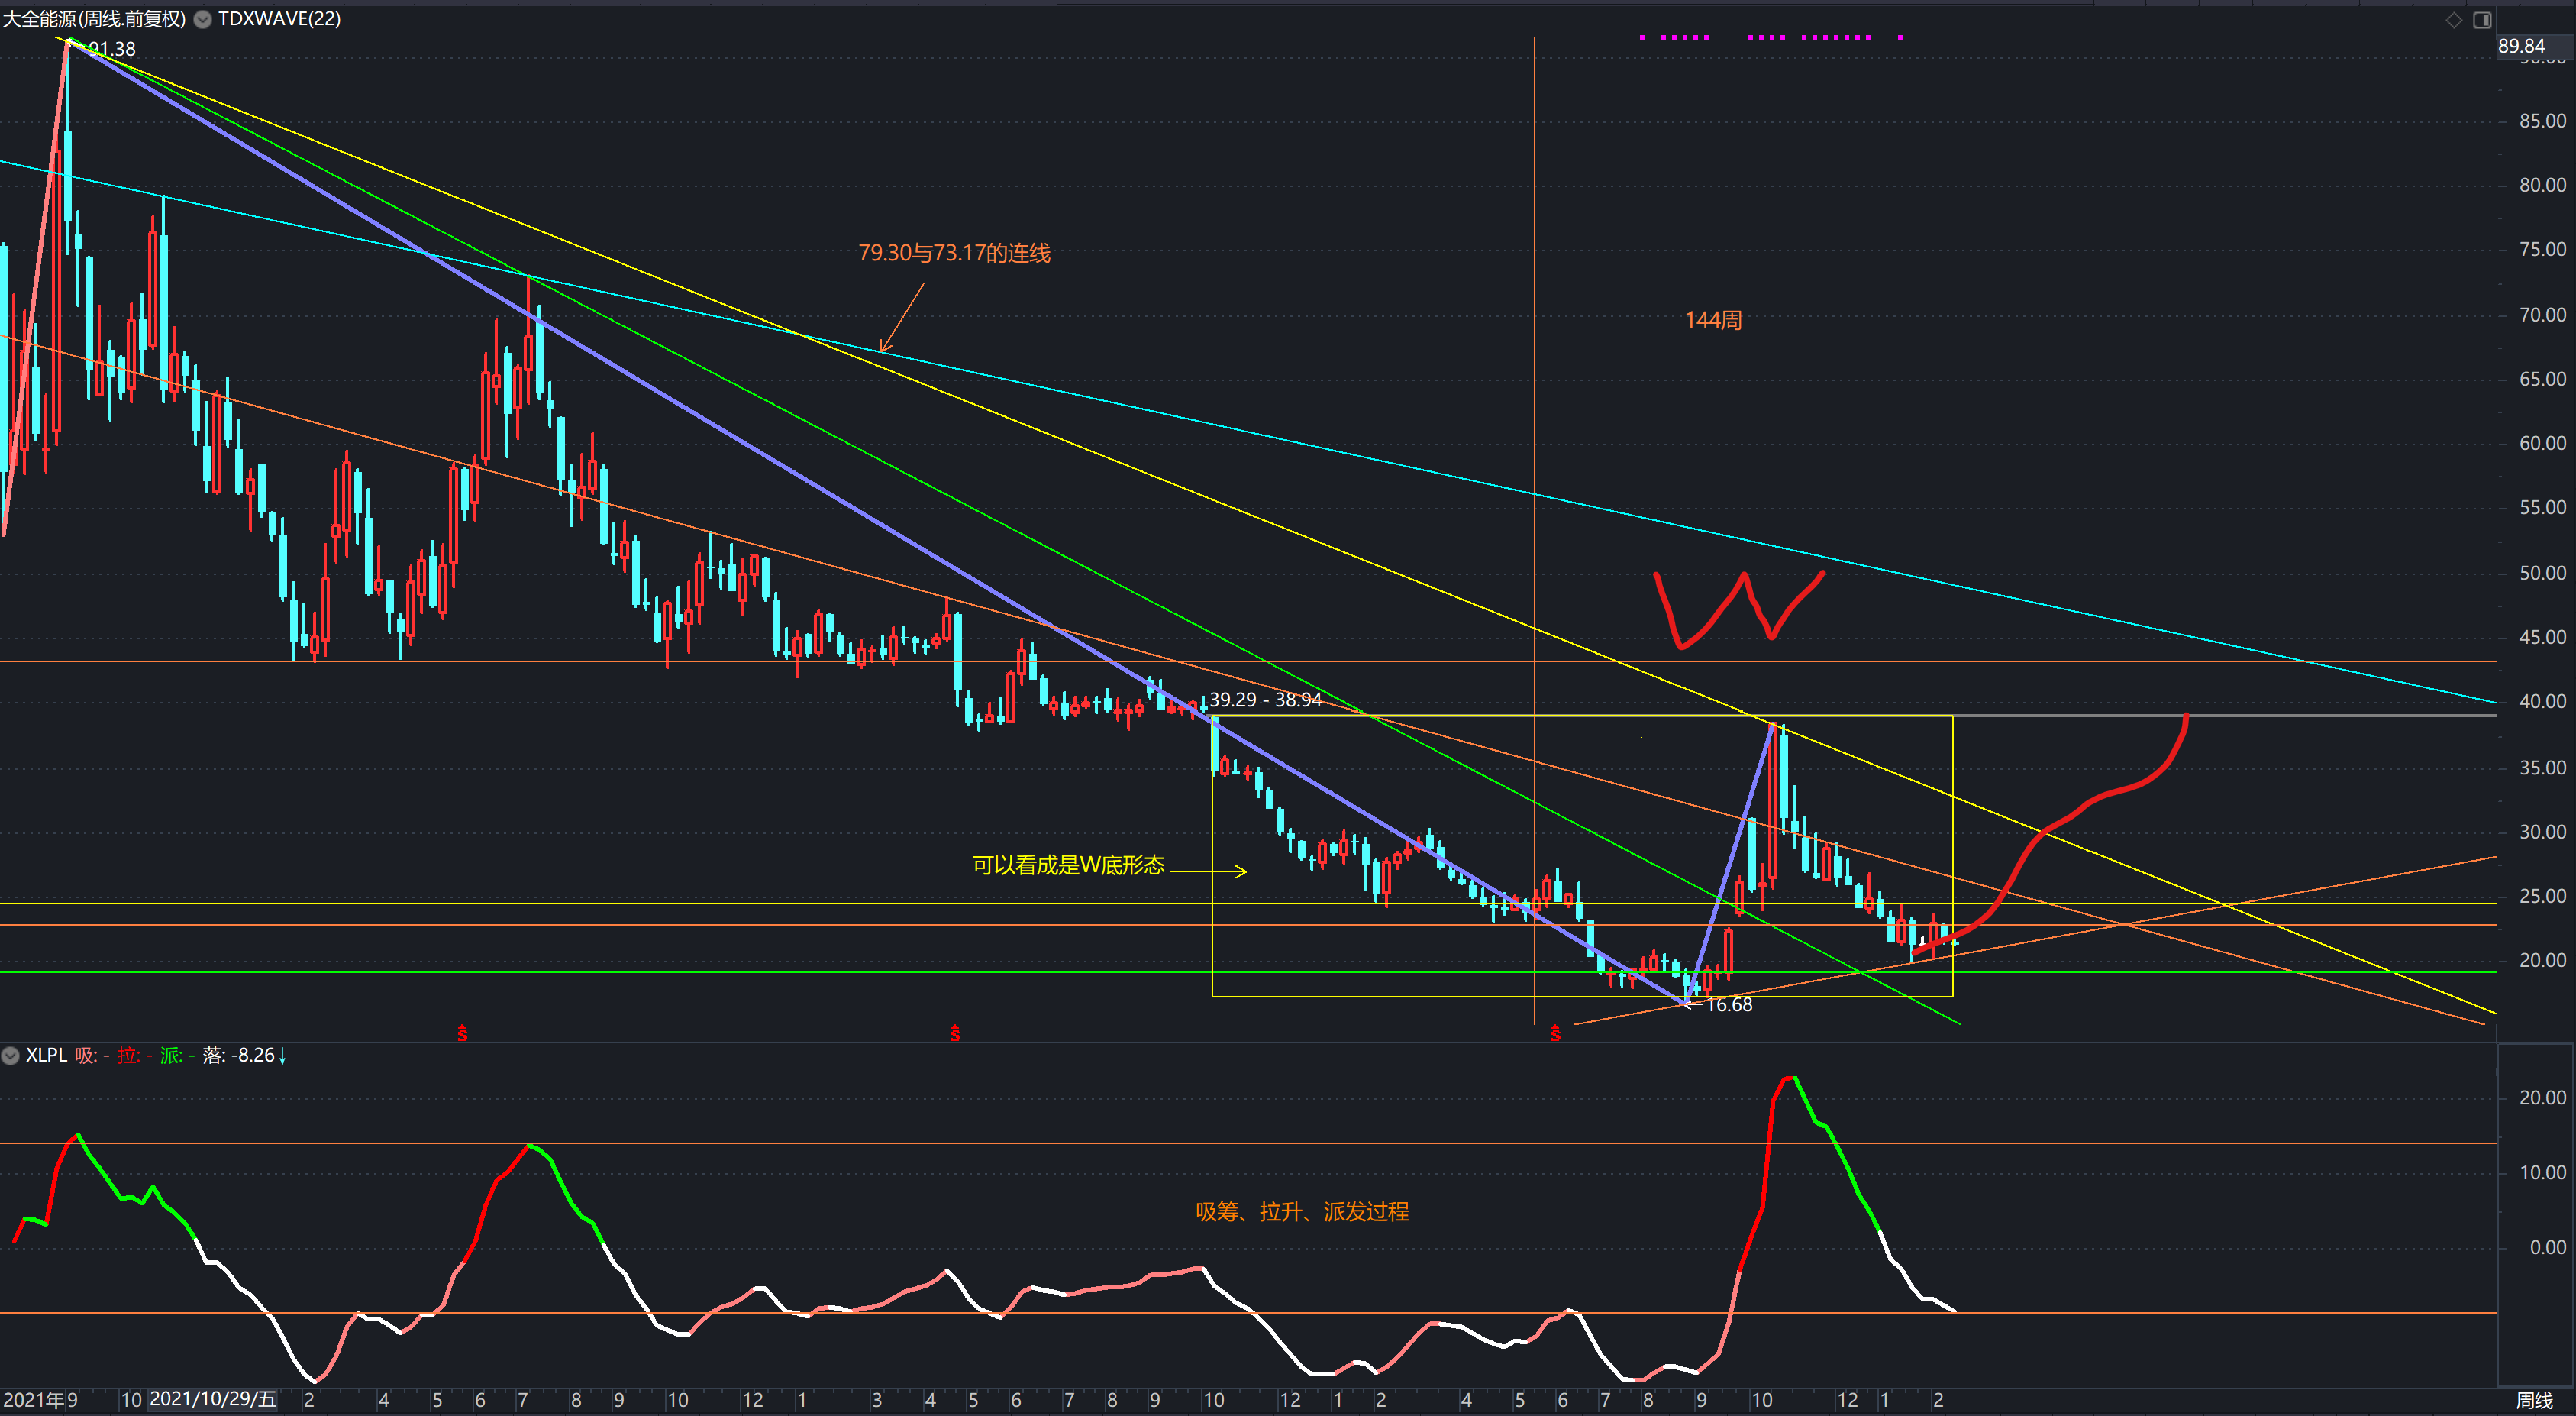2576x1416 pixels.
Task: Click first red S marker below chart
Action: coord(462,1033)
